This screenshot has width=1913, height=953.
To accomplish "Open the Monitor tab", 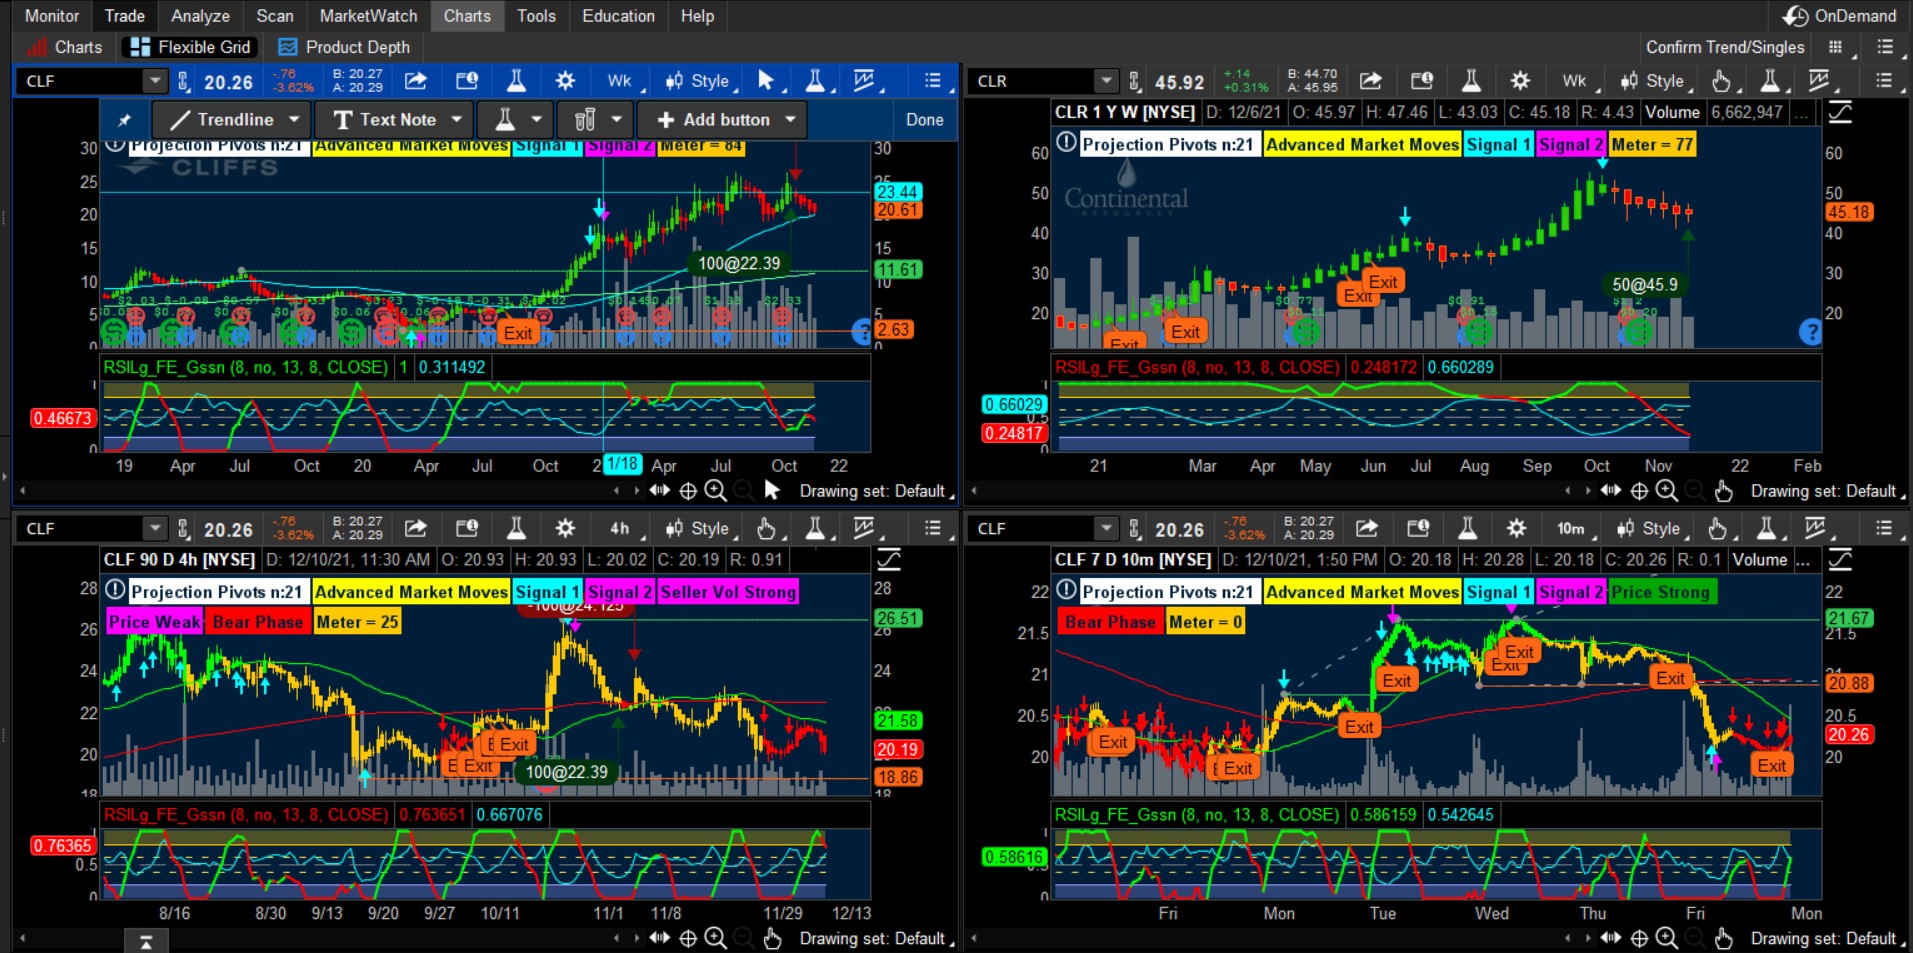I will 52,16.
